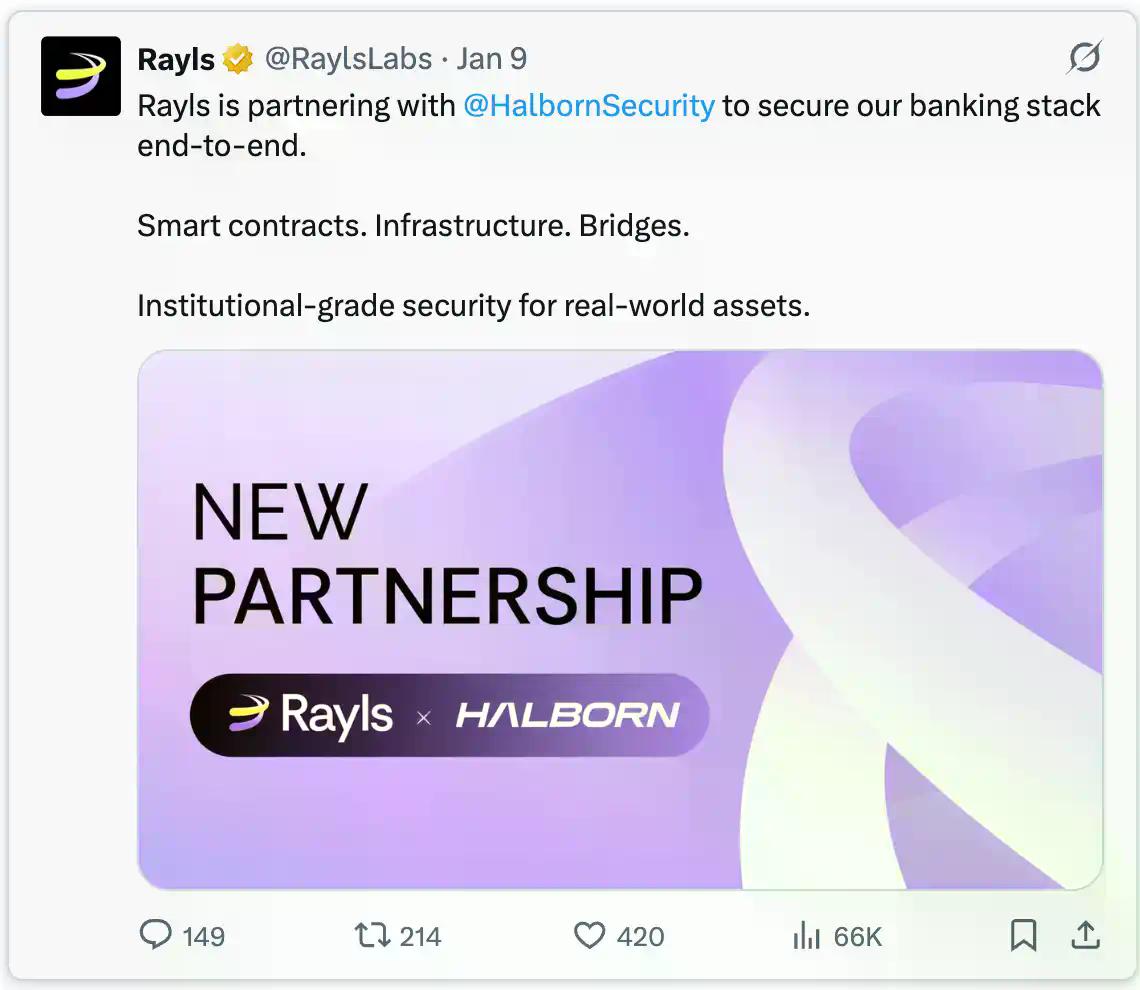Open the Rayls display name link
1140x990 pixels.
point(176,59)
